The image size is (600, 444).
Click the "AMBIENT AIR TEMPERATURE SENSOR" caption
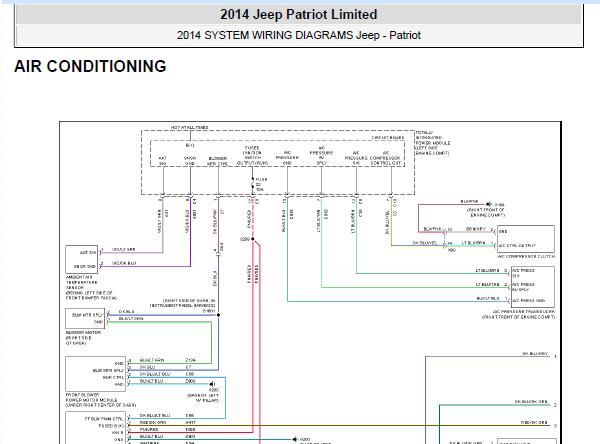[91, 287]
